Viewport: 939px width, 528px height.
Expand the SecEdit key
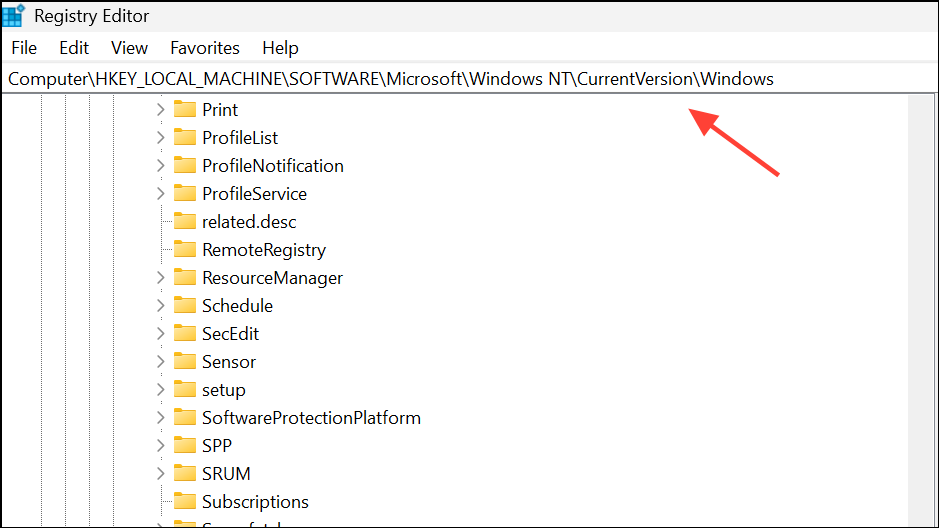click(160, 333)
